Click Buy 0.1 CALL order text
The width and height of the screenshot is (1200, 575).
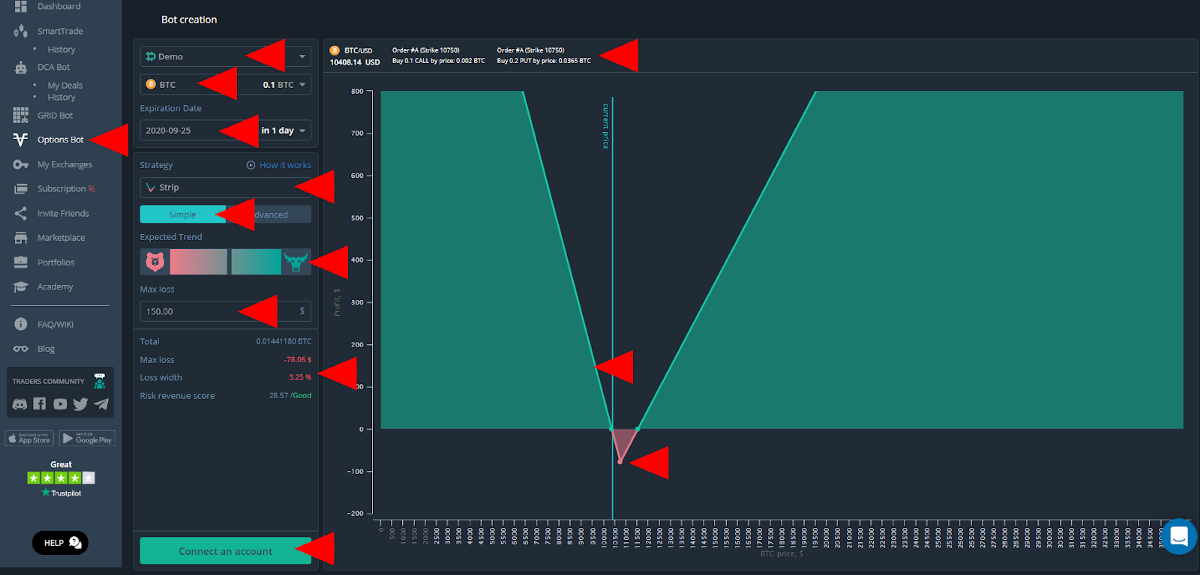point(438,61)
